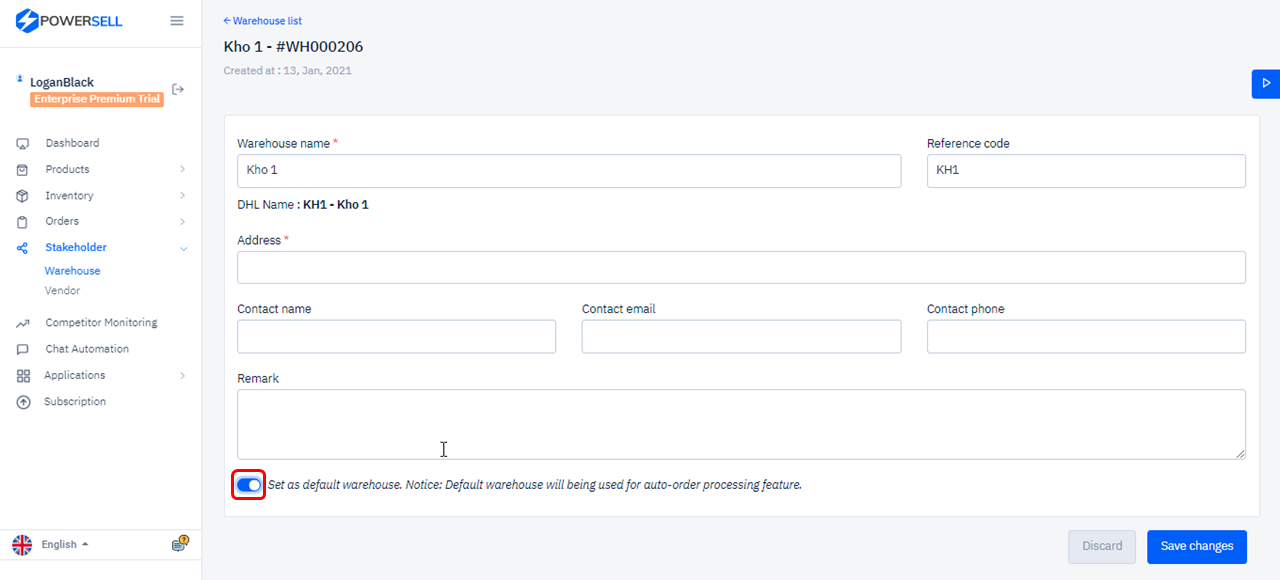Expand the Inventory menu arrow
1280x580 pixels.
pyautogui.click(x=183, y=196)
